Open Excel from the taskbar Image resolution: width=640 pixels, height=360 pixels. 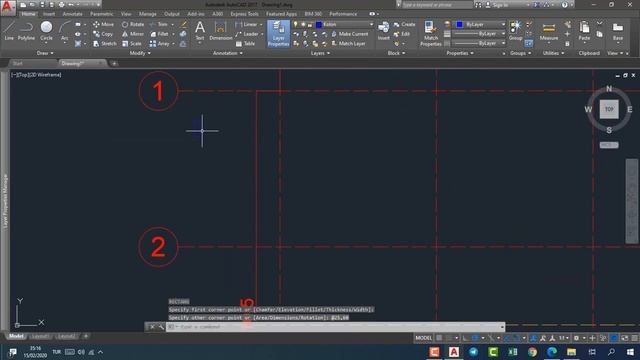pyautogui.click(x=513, y=352)
